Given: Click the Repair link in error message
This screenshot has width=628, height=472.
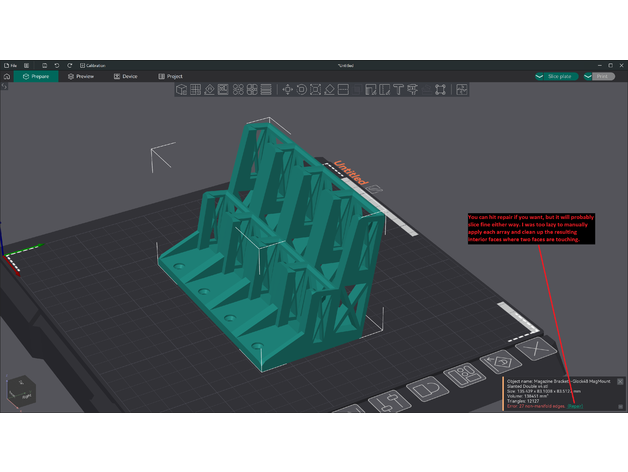Looking at the screenshot, I should click(575, 406).
